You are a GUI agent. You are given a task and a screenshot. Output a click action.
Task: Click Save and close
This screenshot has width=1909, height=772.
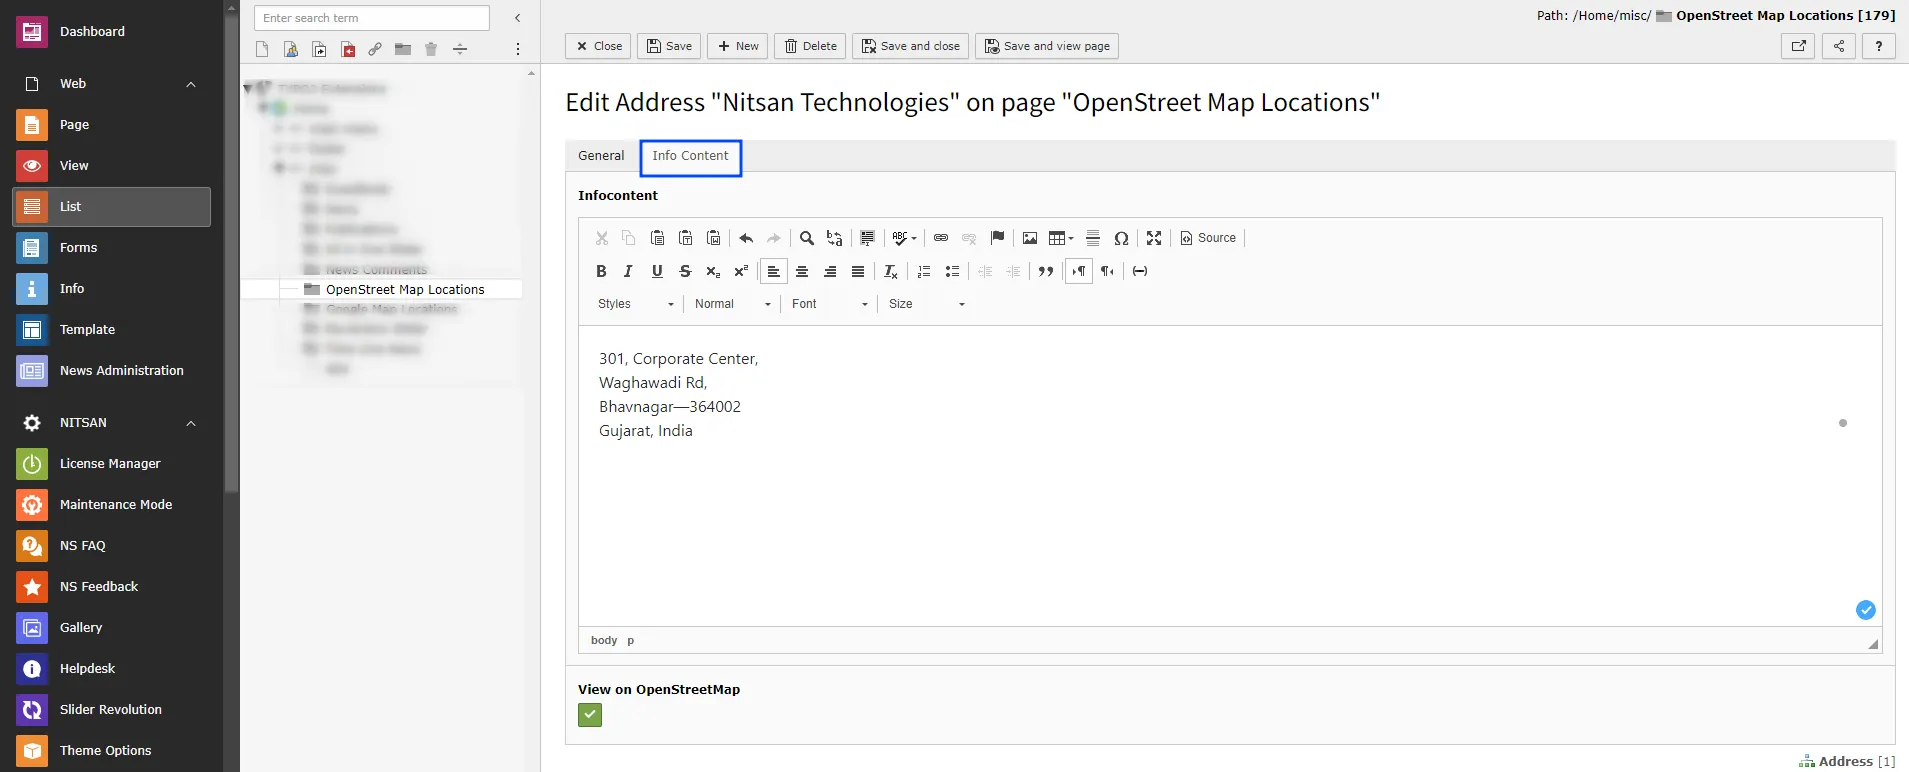tap(911, 46)
